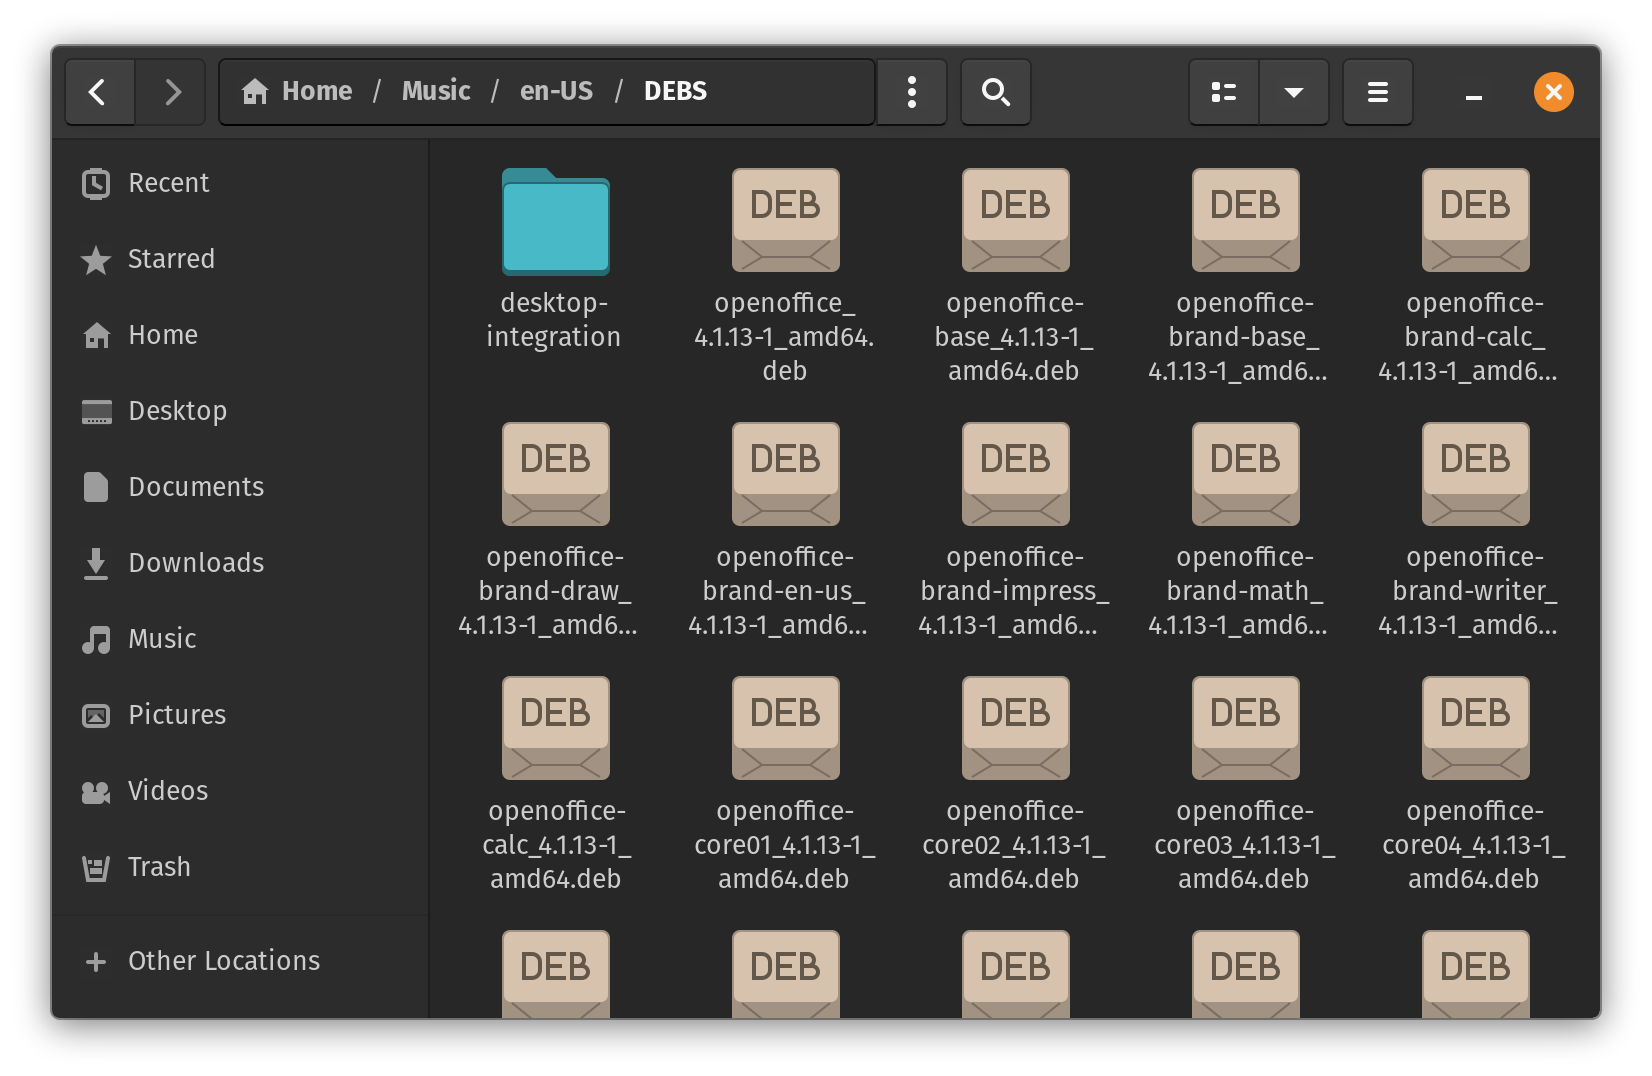
Task: Select openoffice-core03 deb package icon
Action: [1245, 730]
